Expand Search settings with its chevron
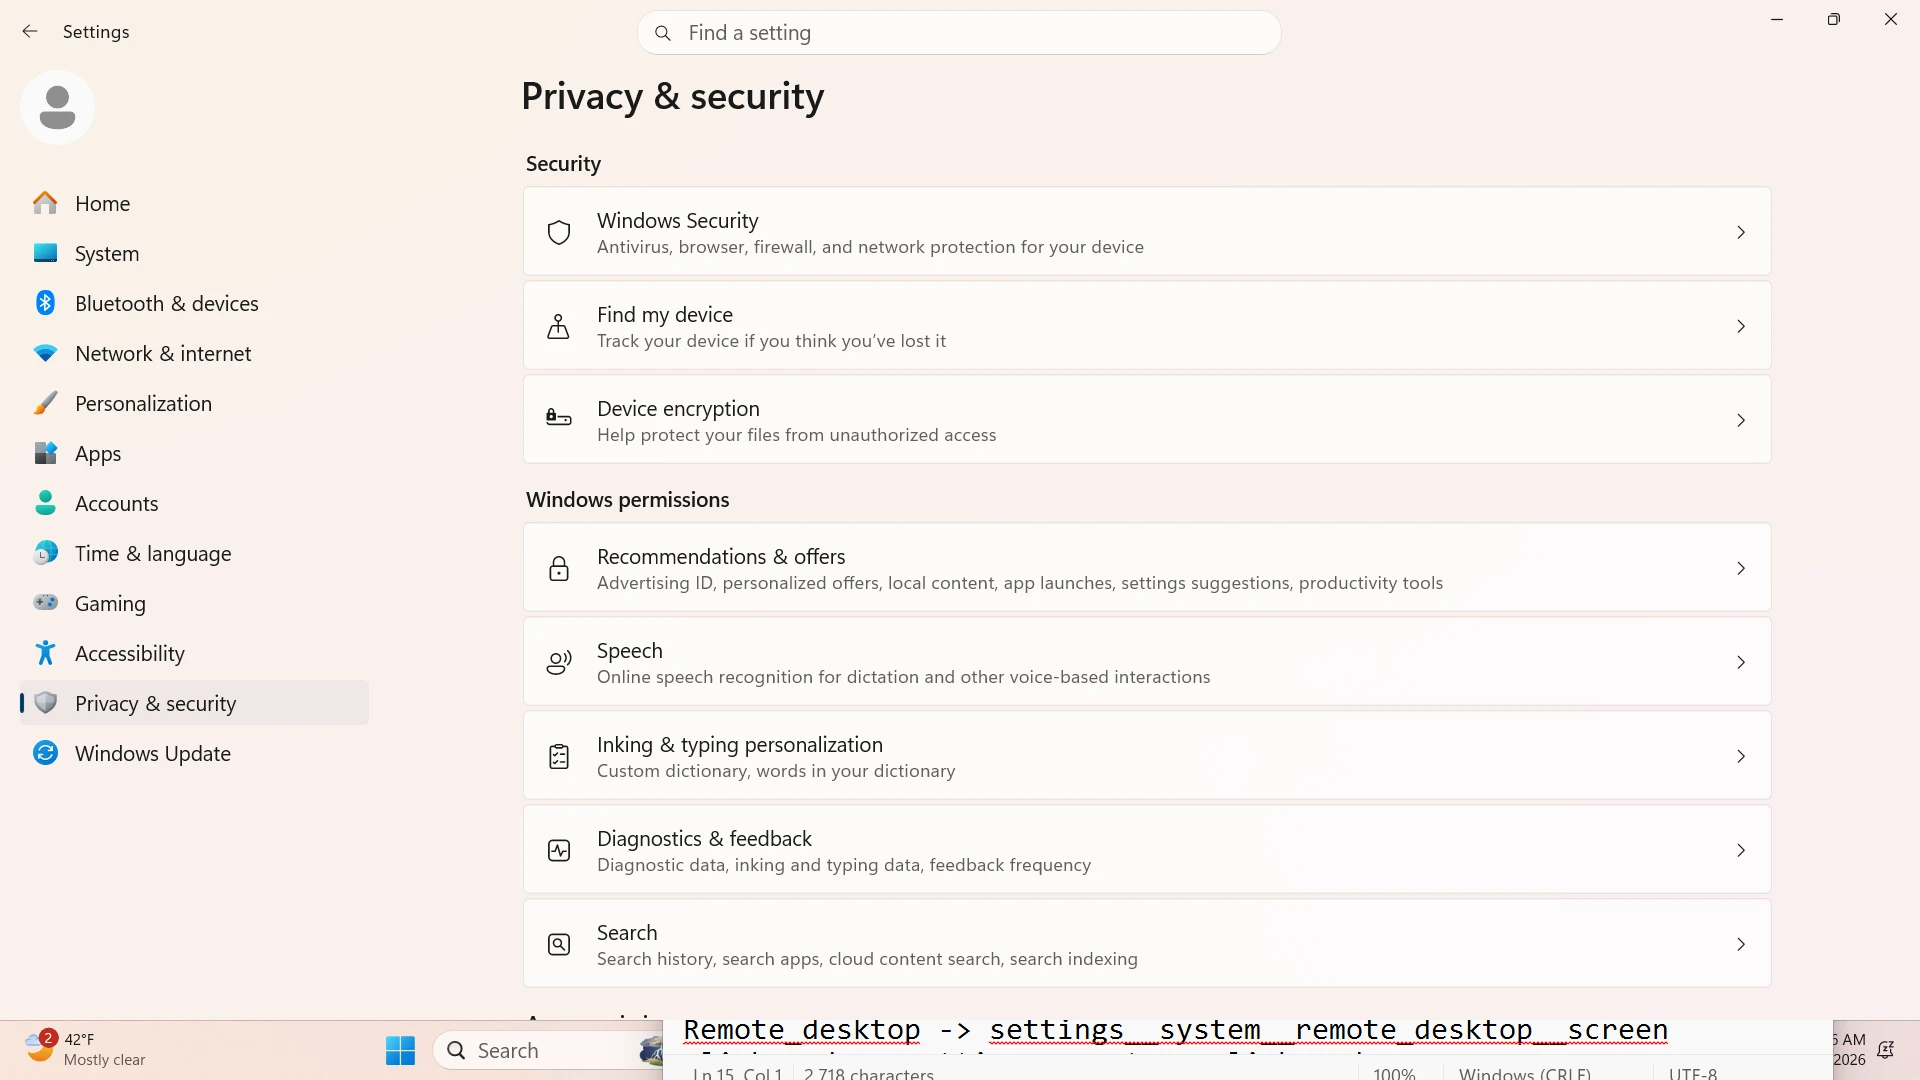This screenshot has height=1080, width=1920. point(1741,944)
